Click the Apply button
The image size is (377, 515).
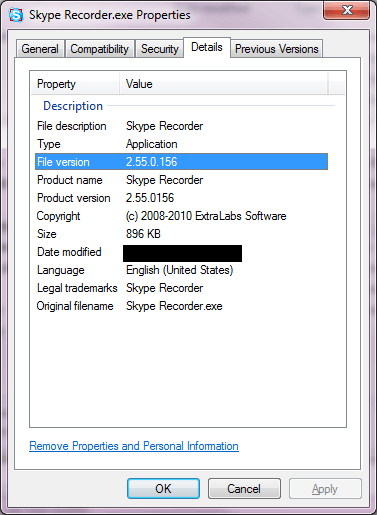[x=325, y=489]
